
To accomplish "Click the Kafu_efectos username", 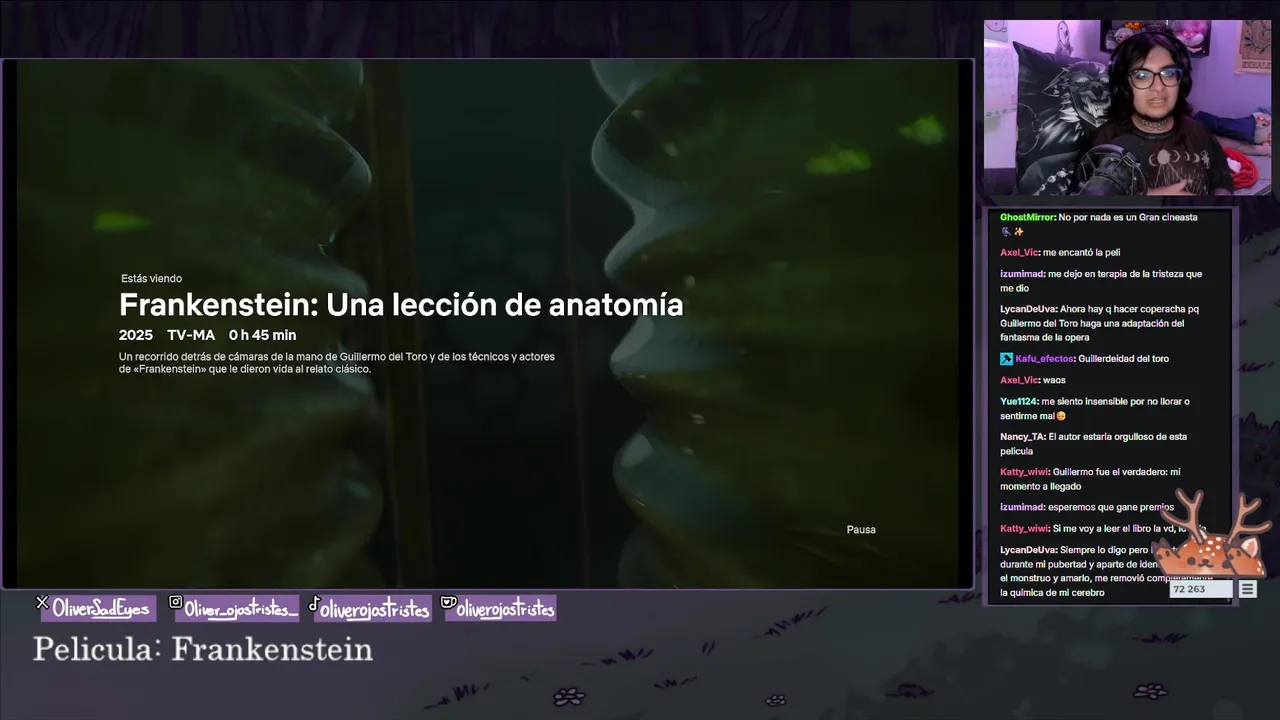I will click(1044, 359).
